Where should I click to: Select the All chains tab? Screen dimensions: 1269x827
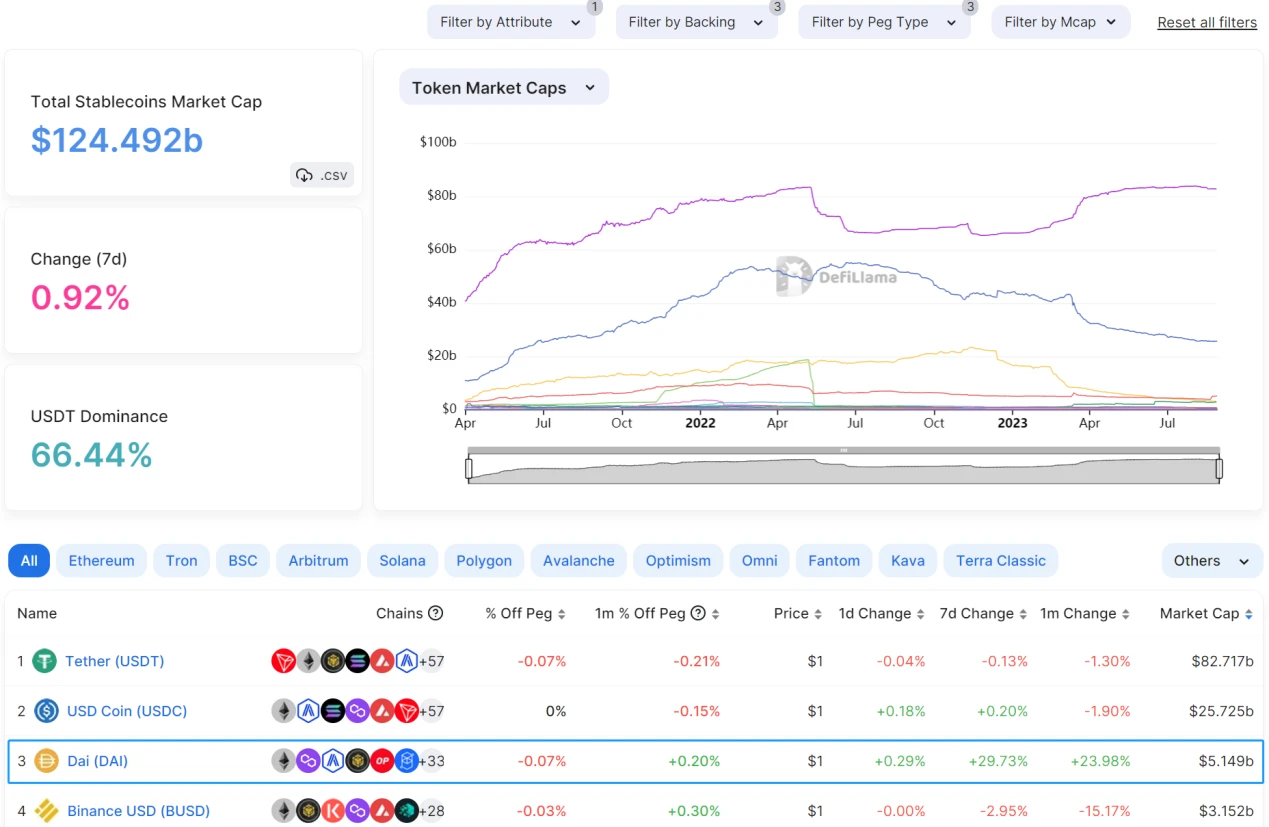coord(29,561)
